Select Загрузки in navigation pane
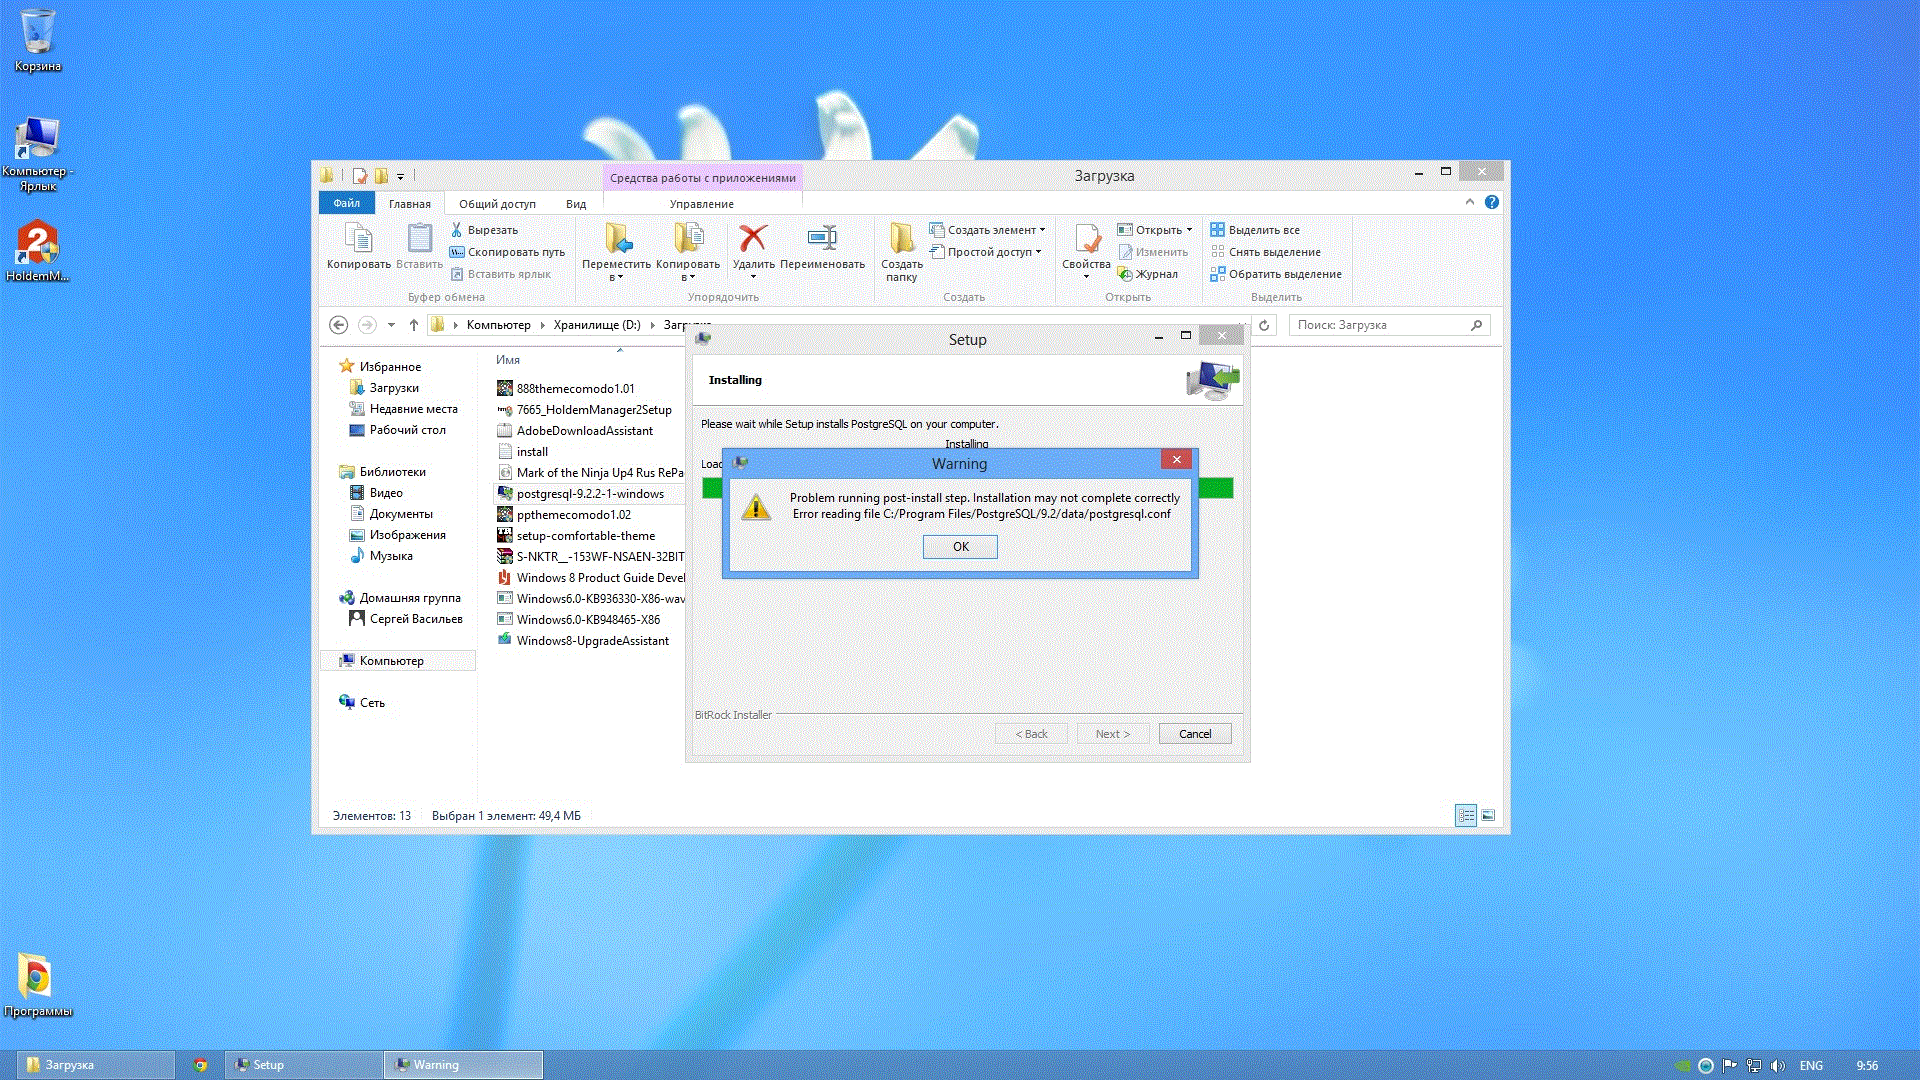This screenshot has height=1080, width=1920. tap(394, 388)
